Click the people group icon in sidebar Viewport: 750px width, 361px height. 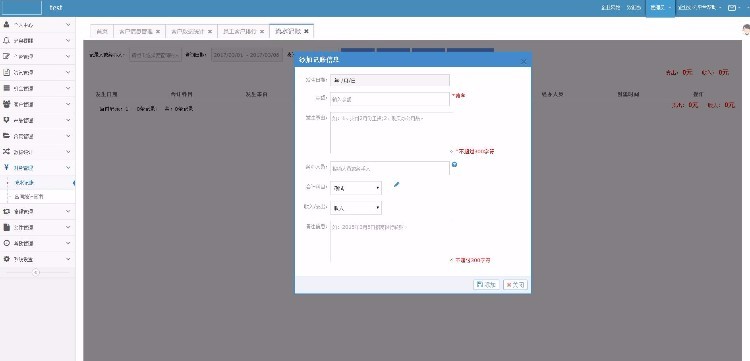(x=6, y=104)
